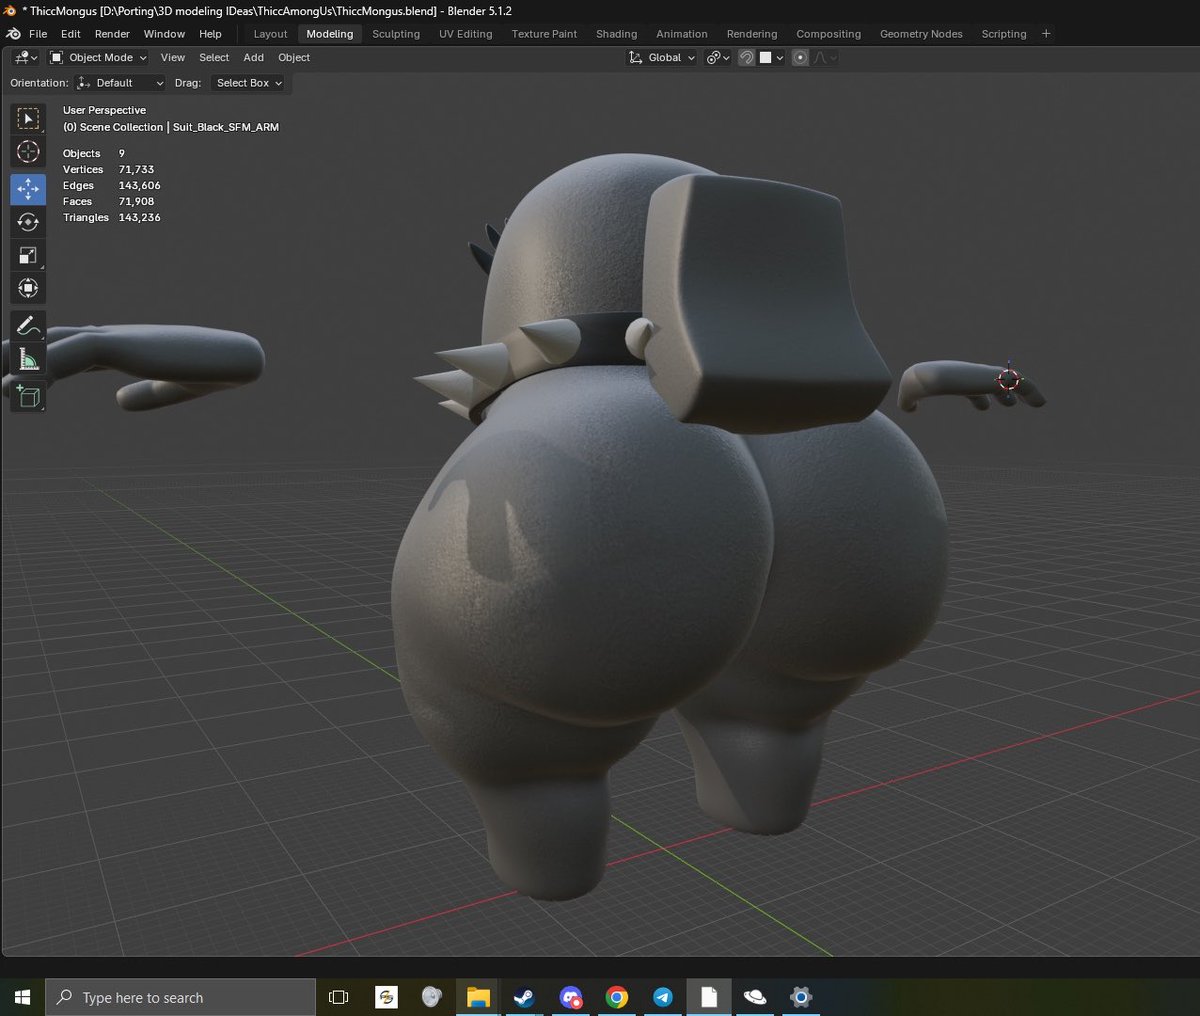Select the Rotate tool
Image resolution: width=1200 pixels, height=1016 pixels.
click(28, 222)
